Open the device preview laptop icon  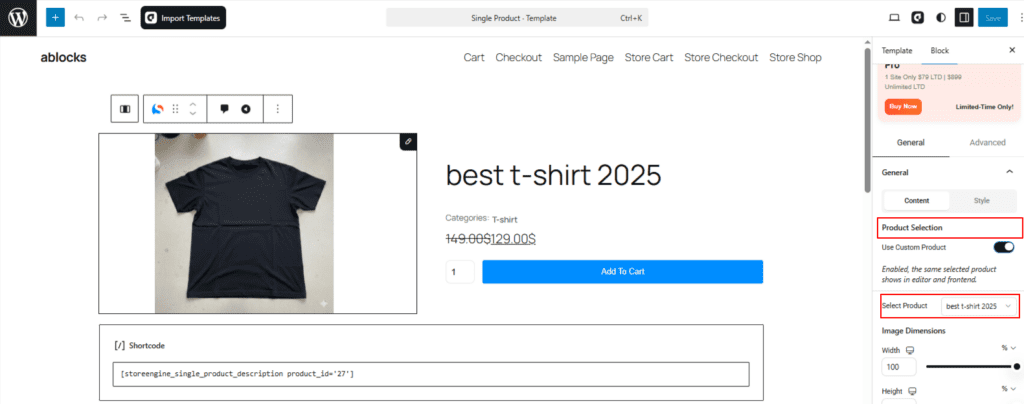tap(894, 18)
